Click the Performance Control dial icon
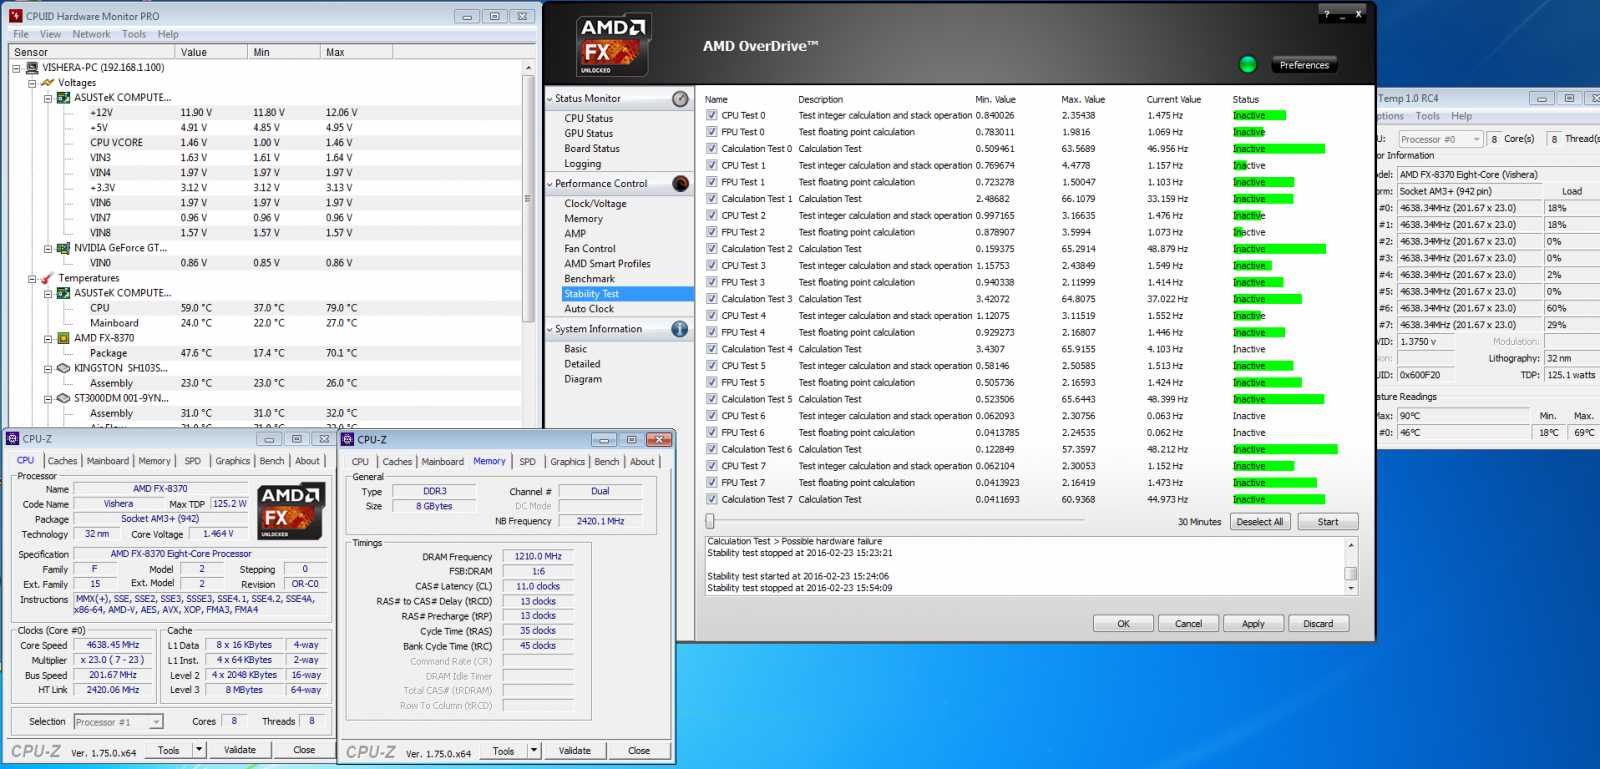This screenshot has height=769, width=1600. [680, 184]
